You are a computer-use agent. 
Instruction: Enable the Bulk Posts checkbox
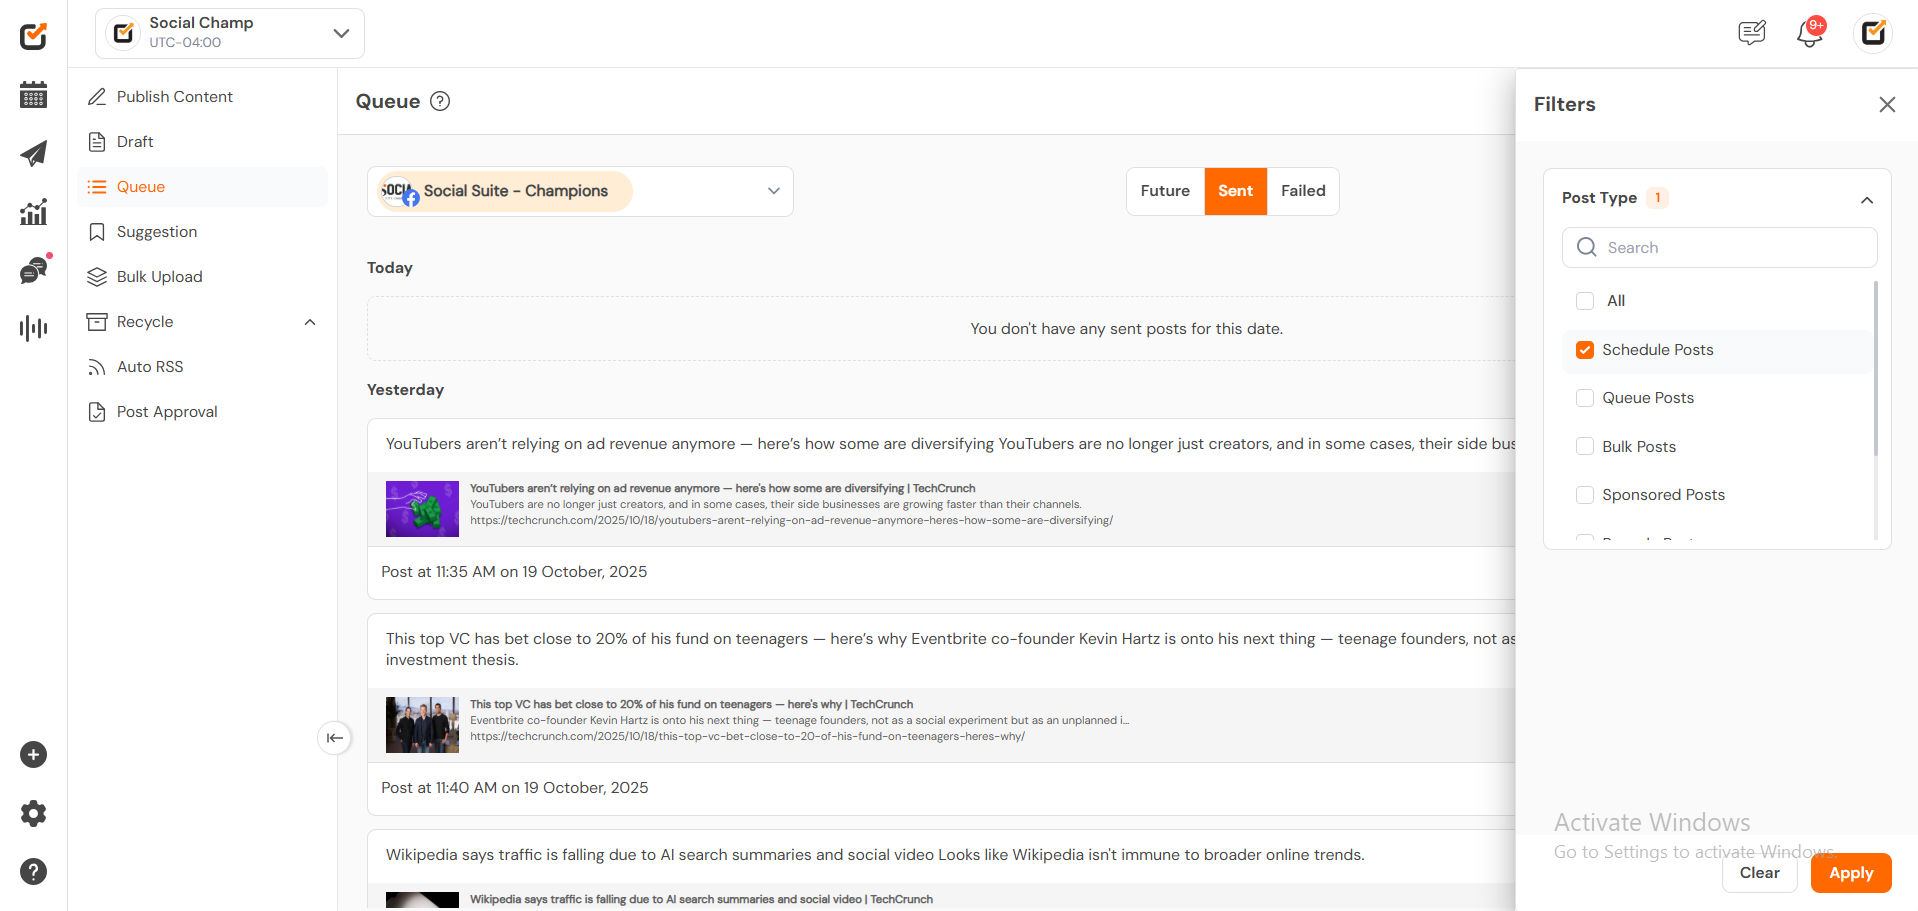point(1585,447)
